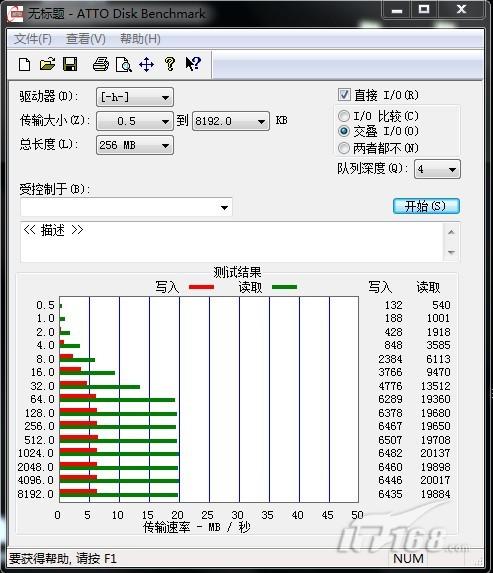Open the 总长度 256 MB dropdown

pyautogui.click(x=134, y=145)
